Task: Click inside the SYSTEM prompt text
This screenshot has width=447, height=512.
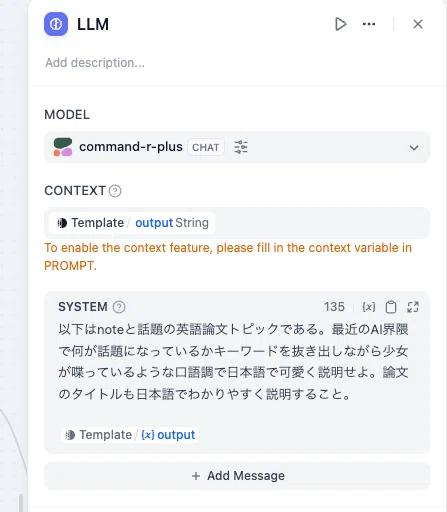Action: tap(233, 362)
